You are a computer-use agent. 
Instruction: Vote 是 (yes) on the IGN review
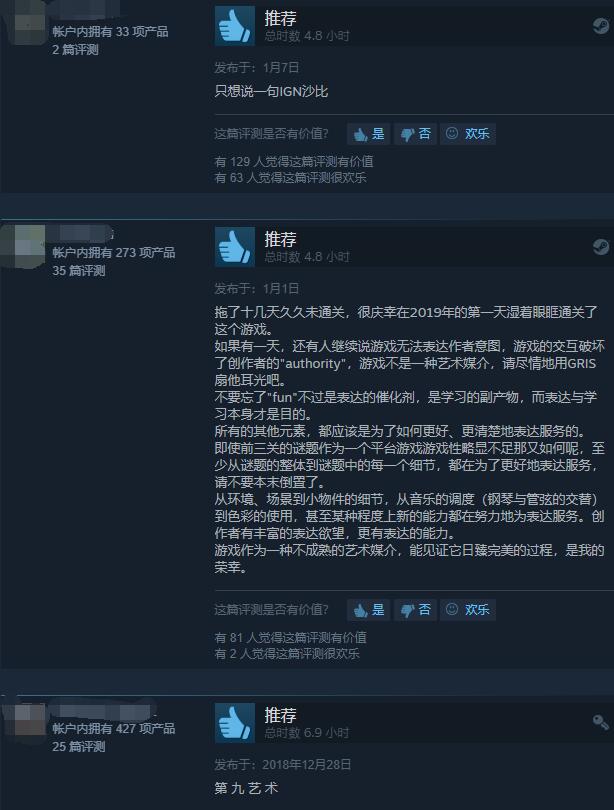(x=369, y=134)
